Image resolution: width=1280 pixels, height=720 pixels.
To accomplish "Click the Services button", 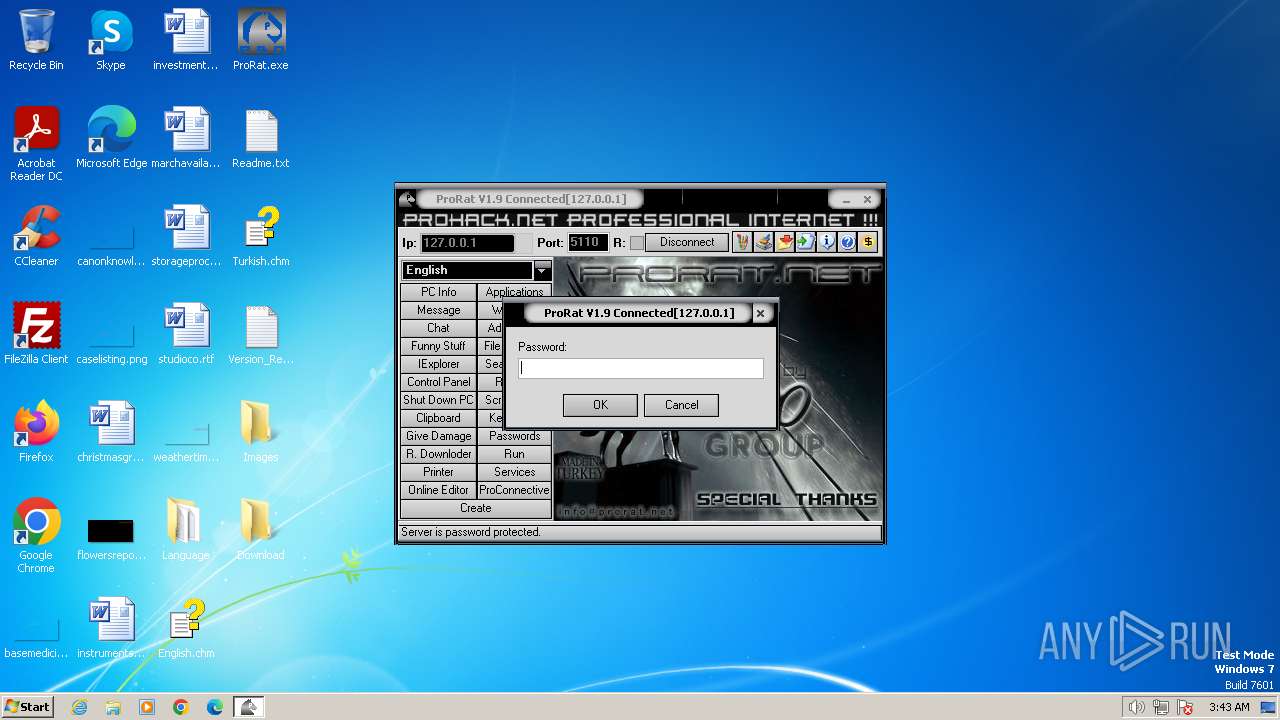I will [514, 472].
